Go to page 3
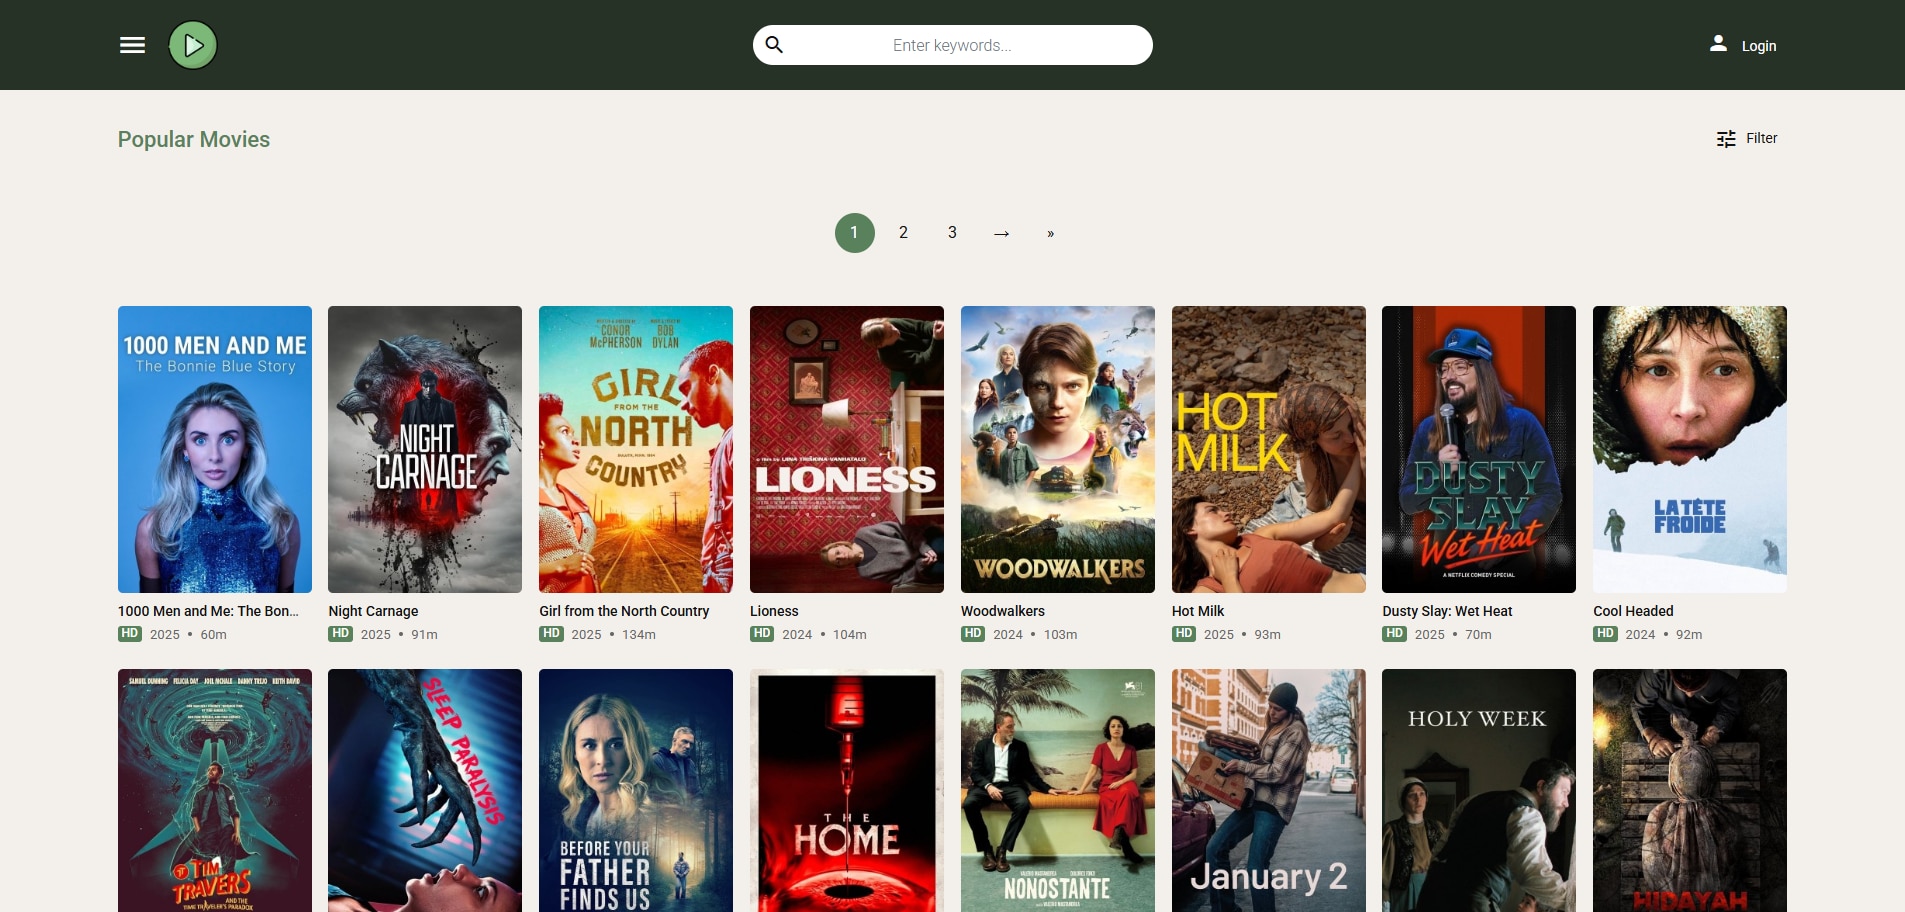 (x=952, y=233)
